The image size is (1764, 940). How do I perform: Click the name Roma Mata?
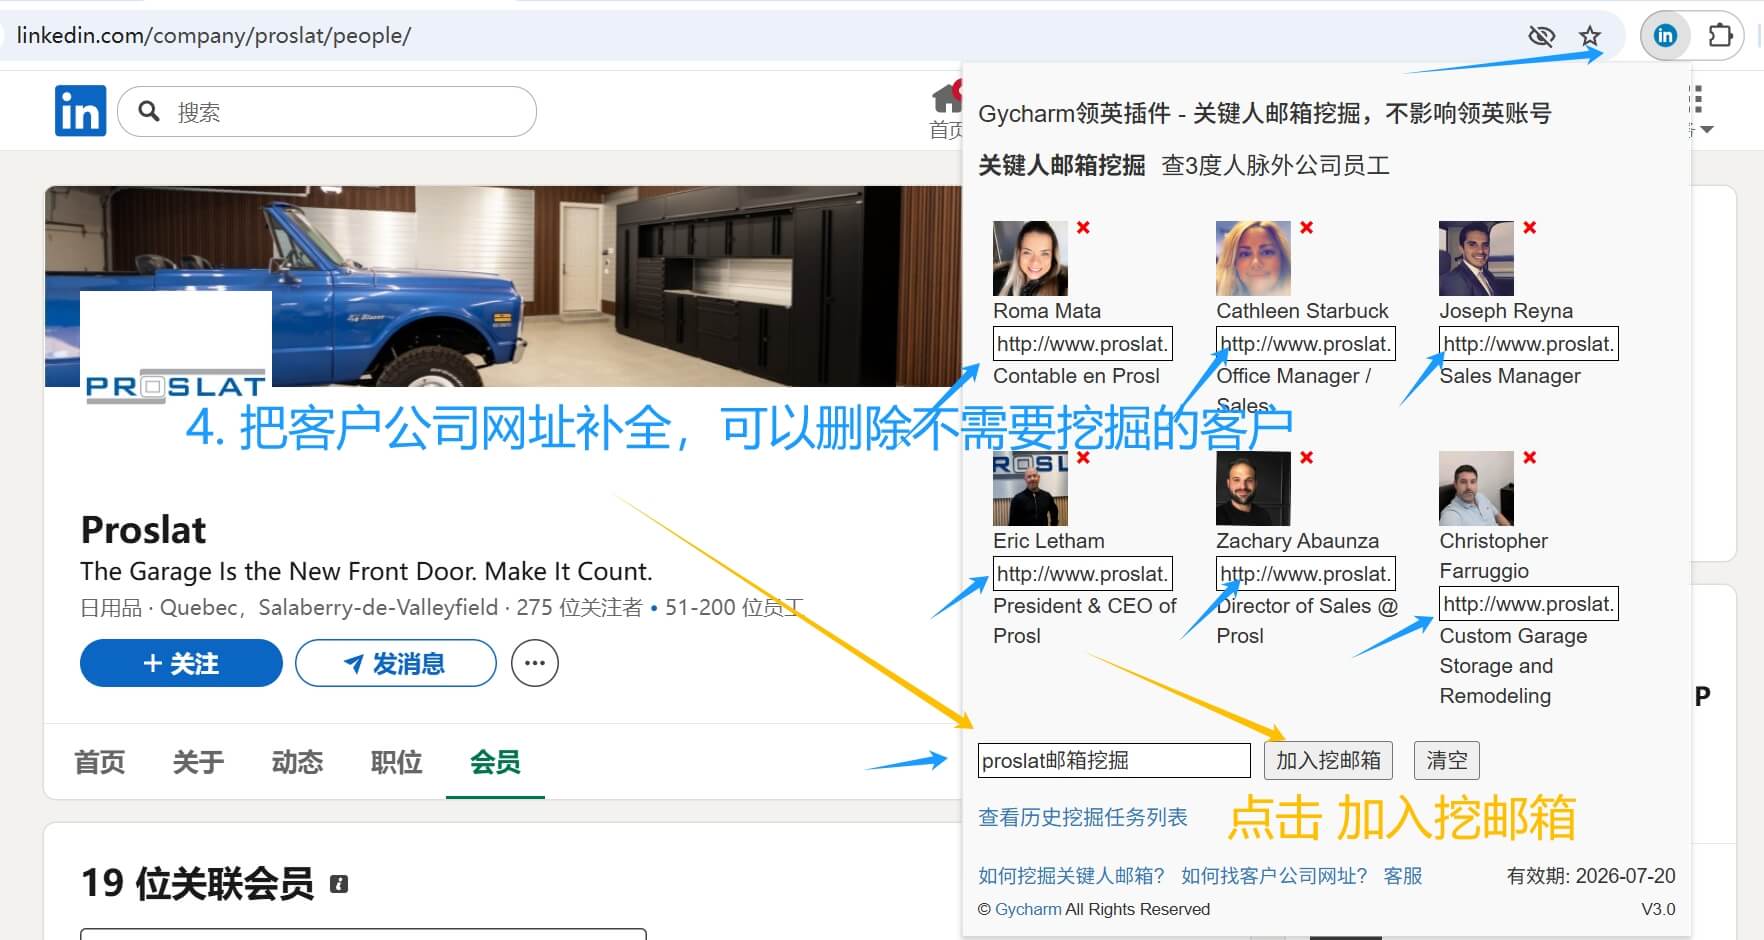(1047, 311)
